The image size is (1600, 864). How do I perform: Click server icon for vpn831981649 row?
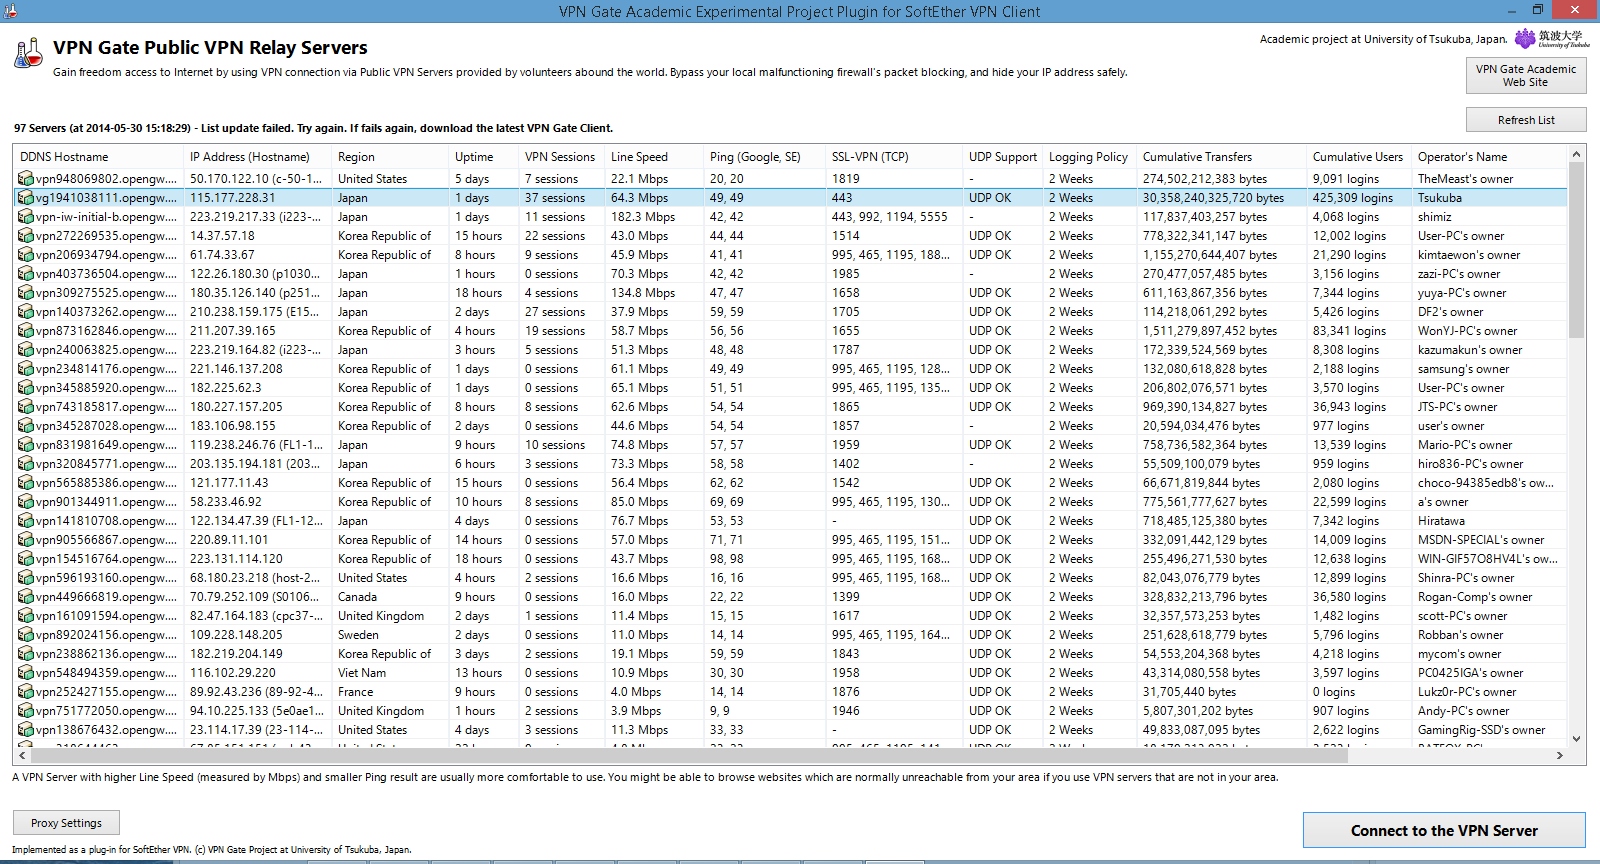click(x=26, y=445)
